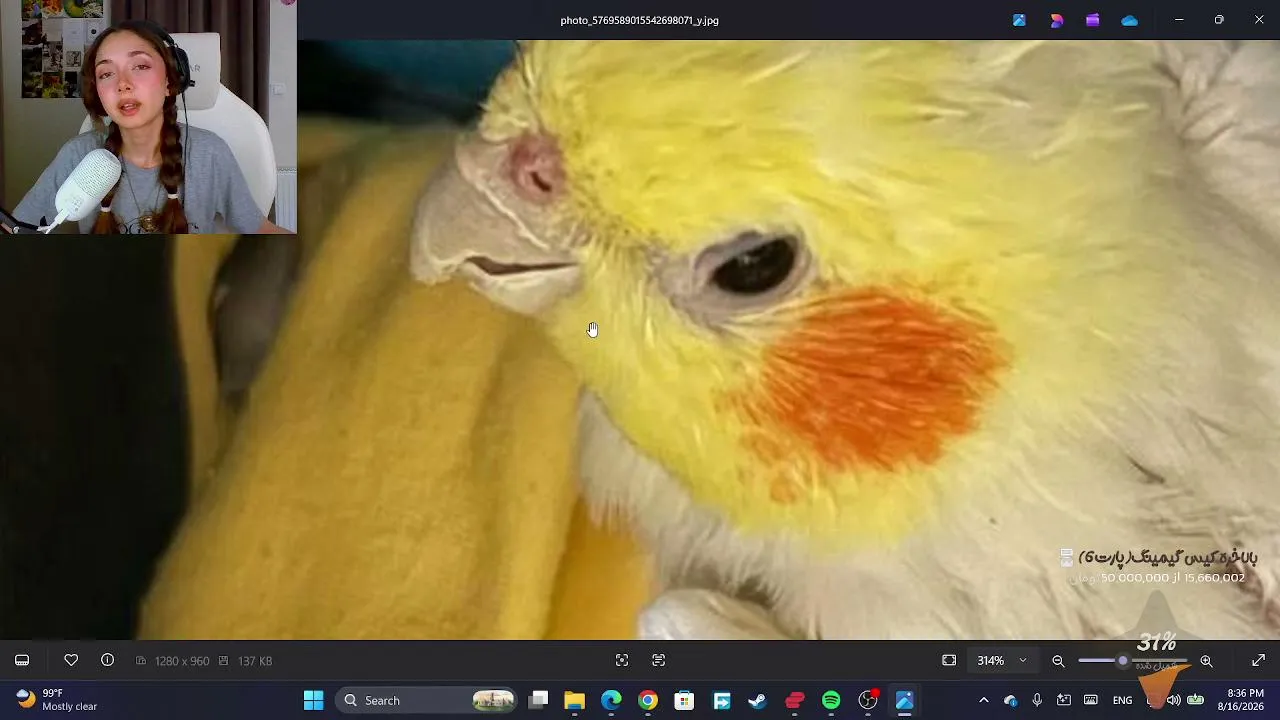This screenshot has height=720, width=1280.
Task: Minimize the Photos window
Action: tap(1179, 20)
